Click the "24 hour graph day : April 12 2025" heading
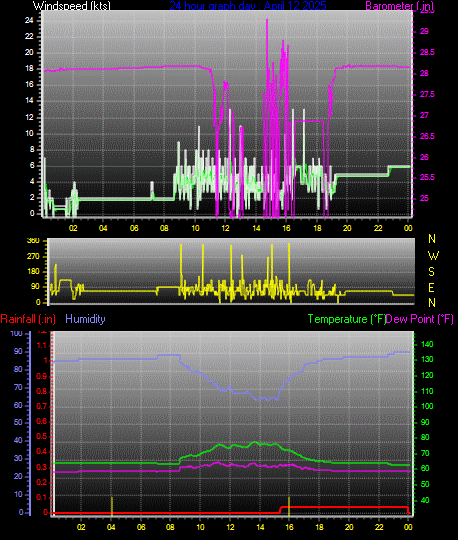Screen dimensions: 458x540 pos(248,6)
